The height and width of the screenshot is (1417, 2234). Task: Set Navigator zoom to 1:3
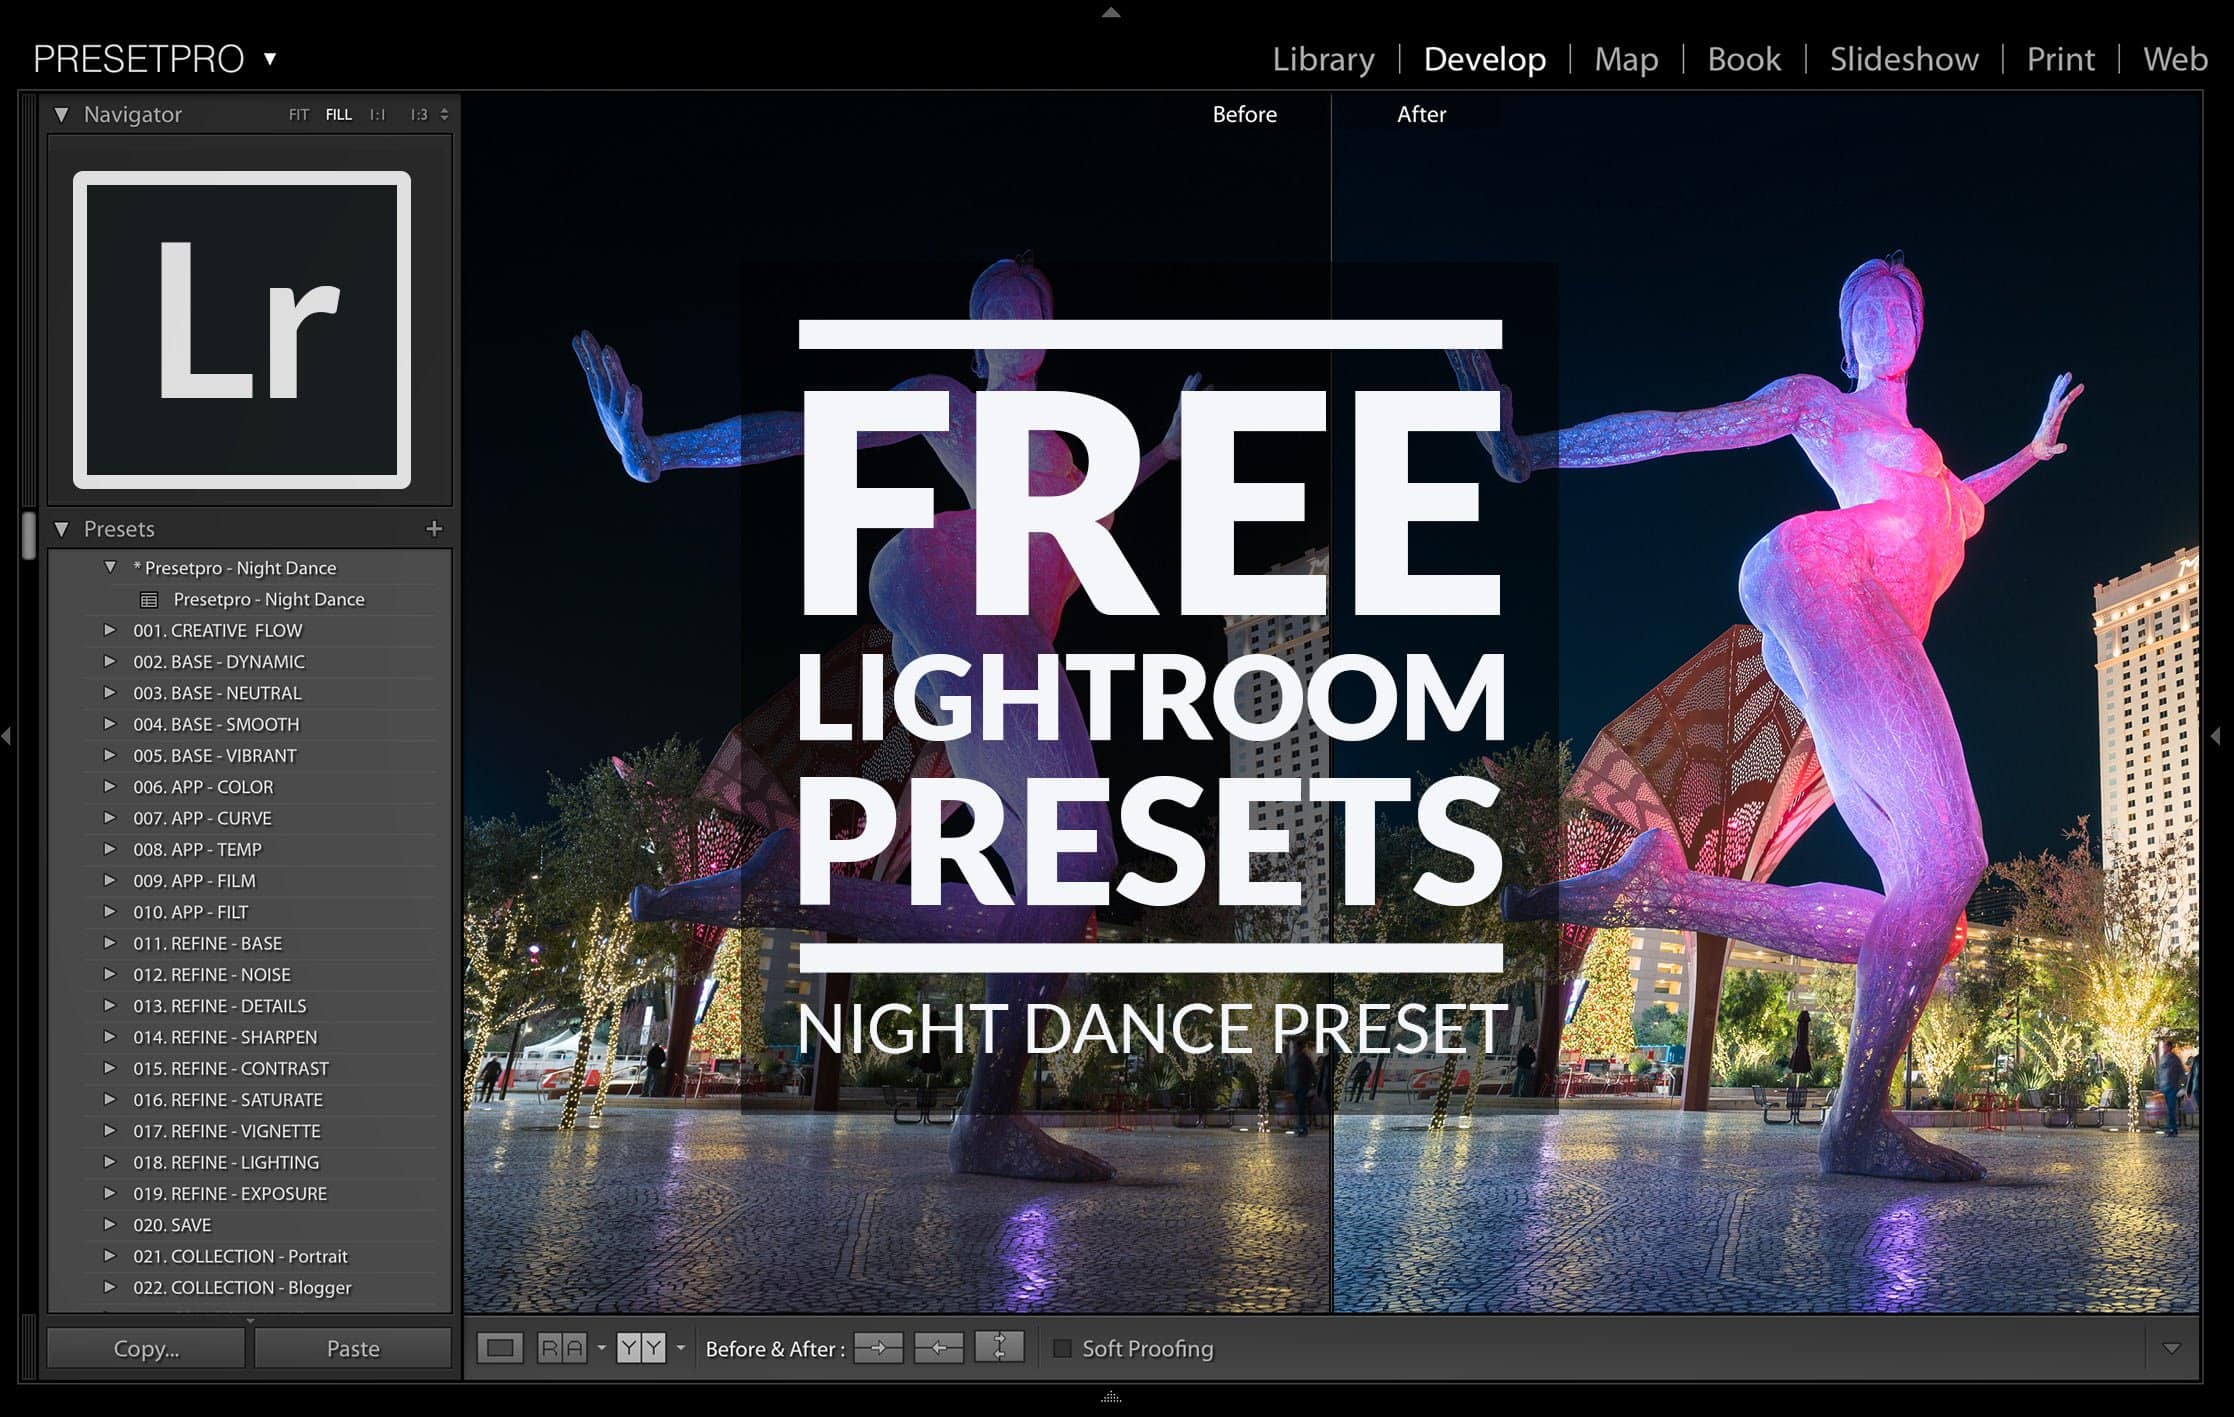pos(418,115)
